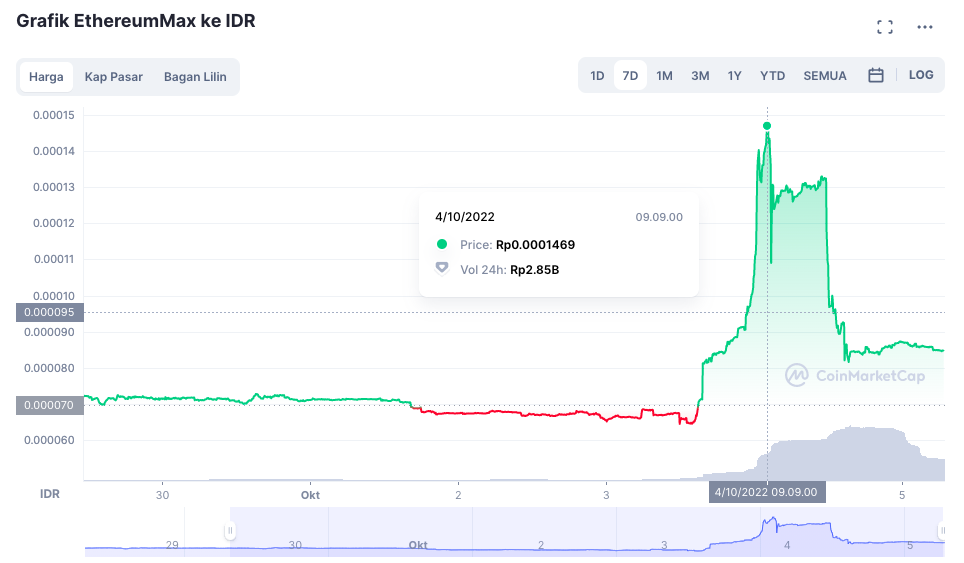Click IDR currency label on axis

click(50, 494)
